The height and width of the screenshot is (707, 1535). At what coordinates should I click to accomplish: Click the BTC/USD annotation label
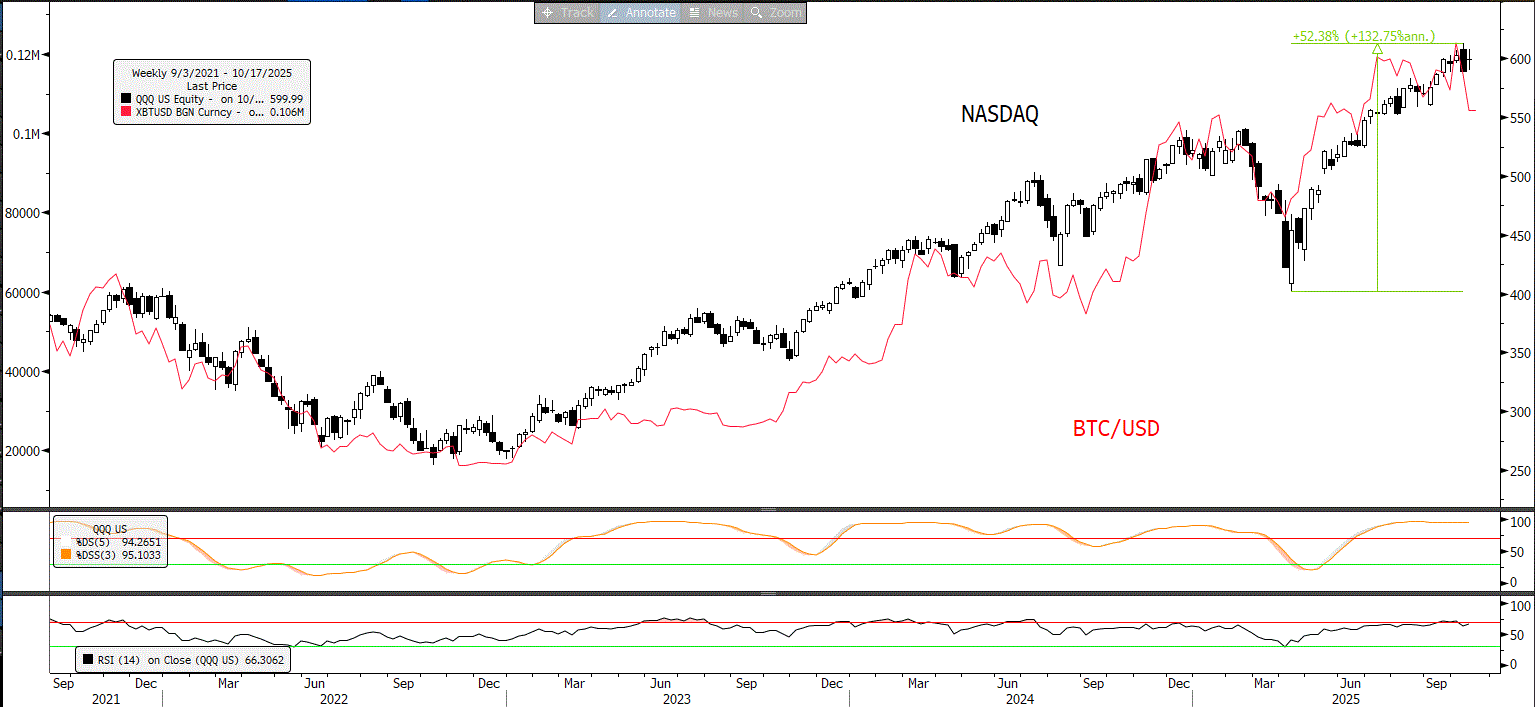[1116, 429]
